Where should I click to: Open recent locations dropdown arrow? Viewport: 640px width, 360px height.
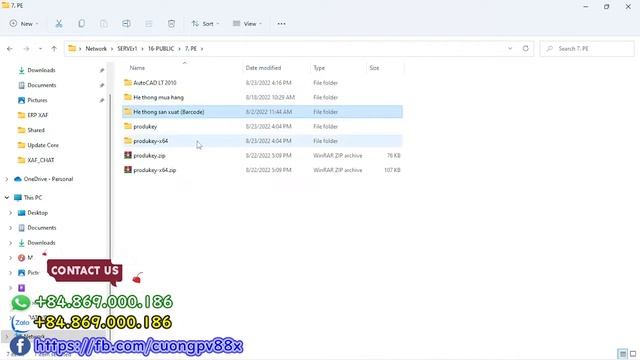pos(40,49)
